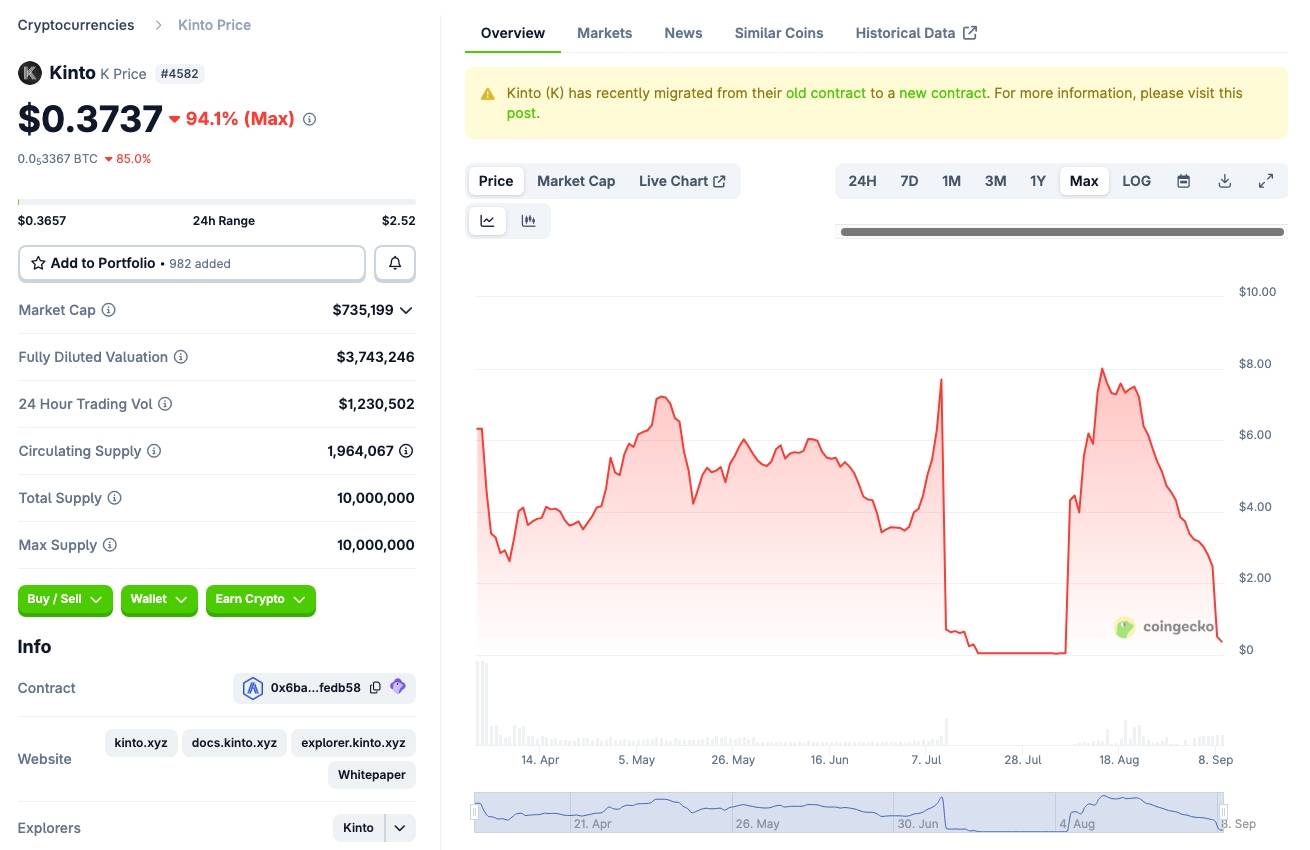Expand Market Cap value chevron
This screenshot has width=1310, height=850.
(x=406, y=310)
